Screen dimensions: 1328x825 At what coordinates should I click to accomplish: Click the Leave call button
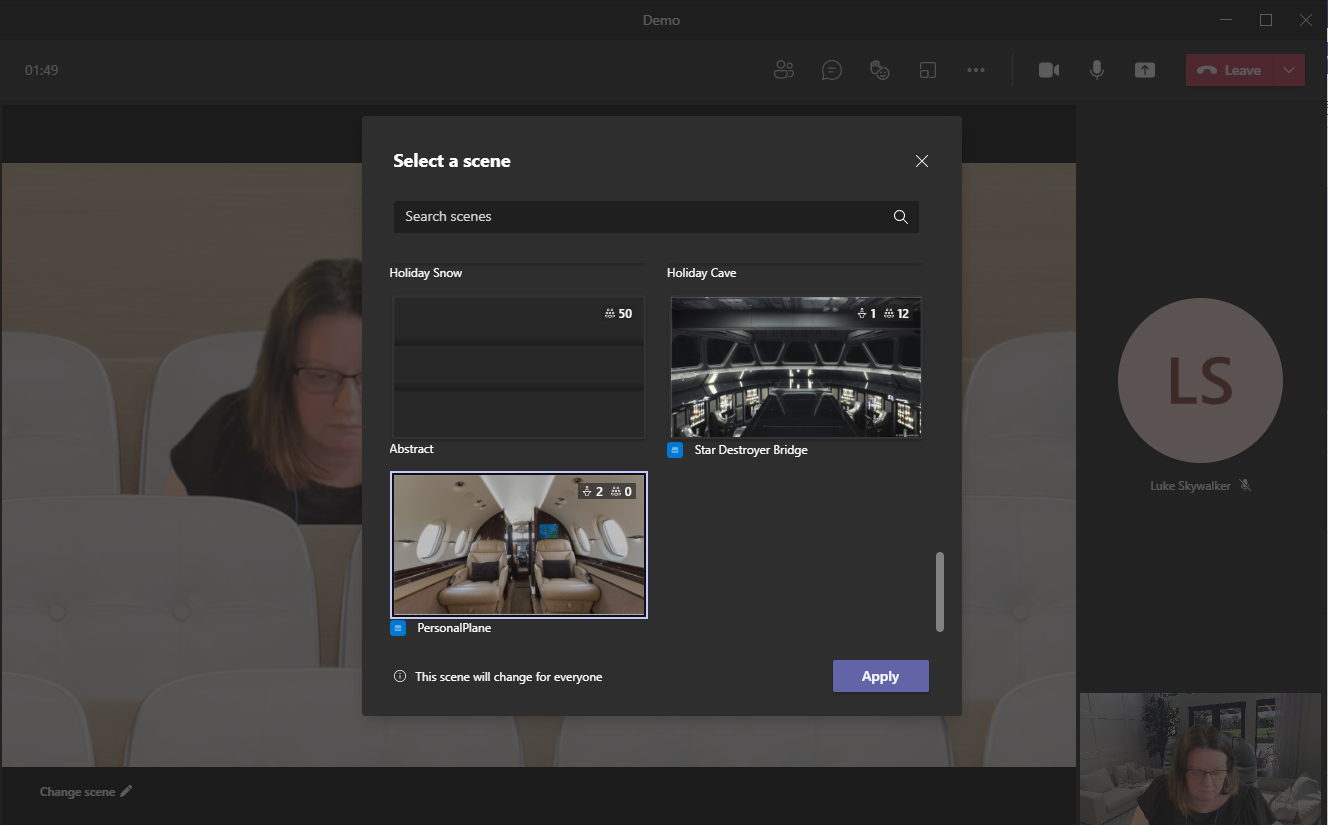[1230, 70]
